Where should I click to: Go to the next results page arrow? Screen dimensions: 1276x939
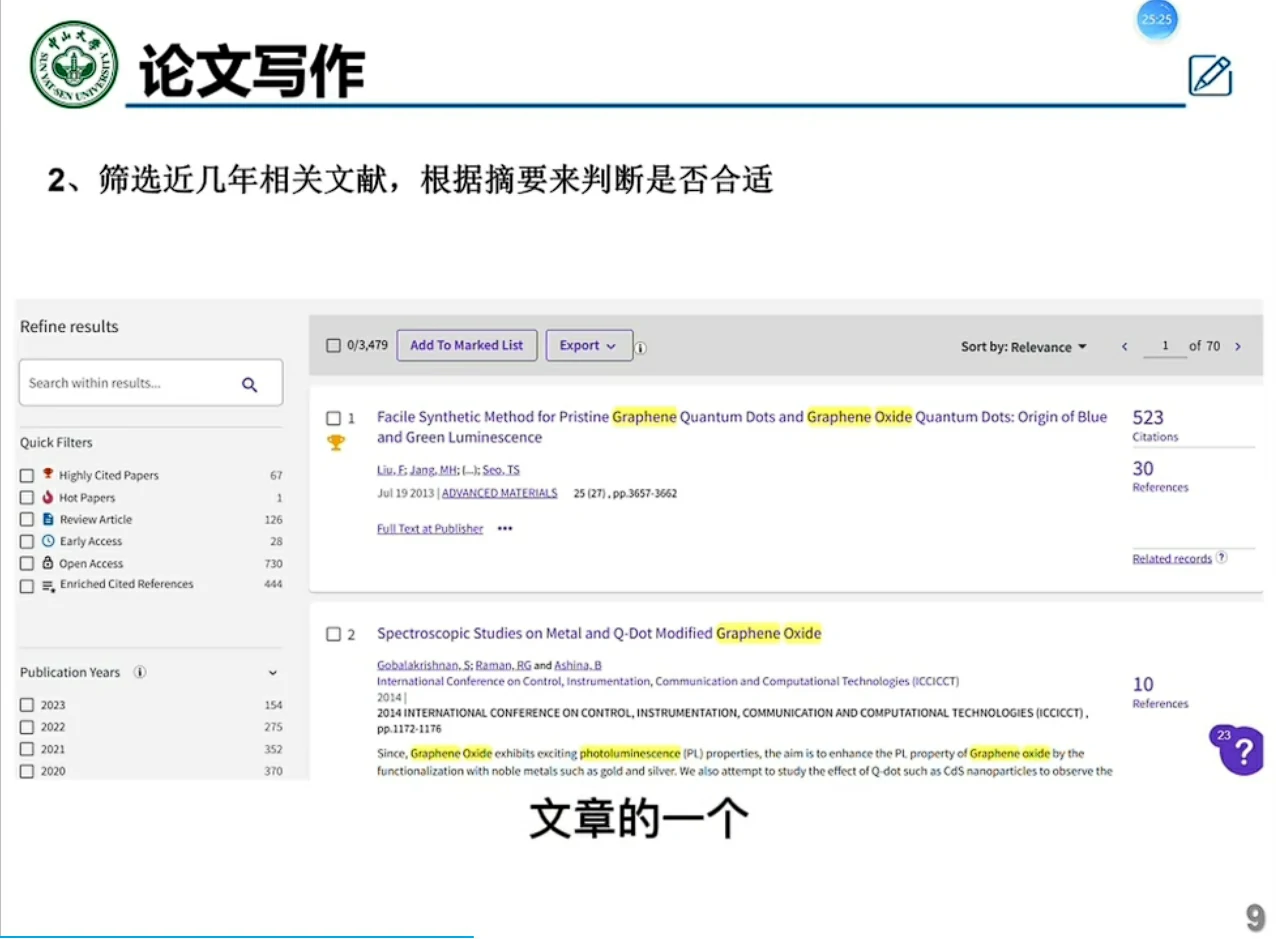click(x=1238, y=346)
